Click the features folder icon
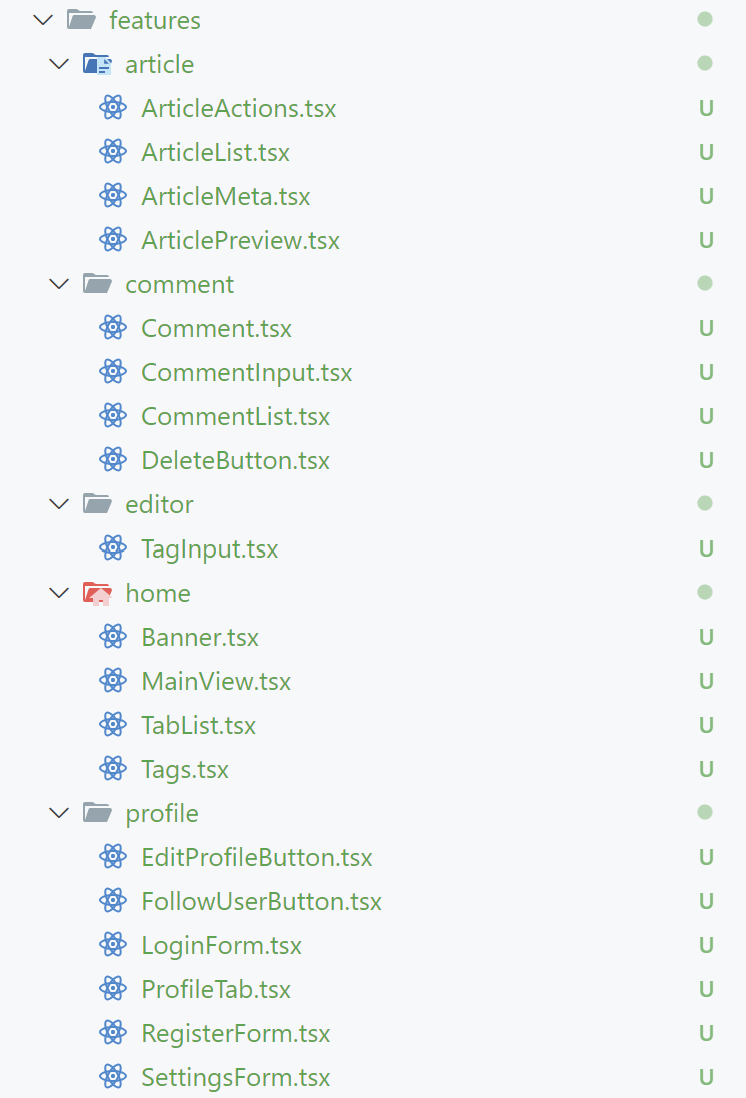The width and height of the screenshot is (746, 1098). coord(80,20)
